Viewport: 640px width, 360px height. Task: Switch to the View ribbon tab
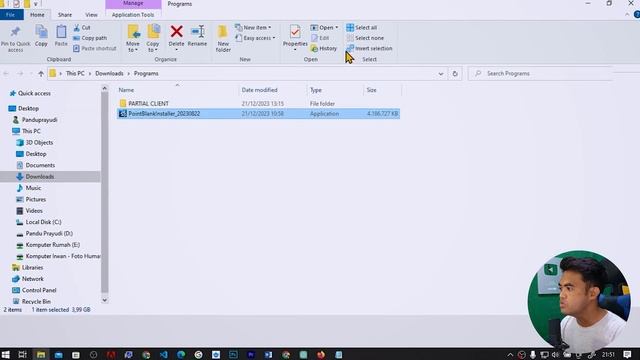pos(91,15)
